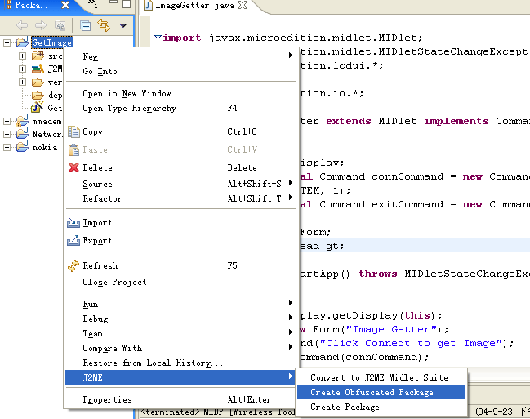Switch to the ImageGetter.java editor tab

click(x=195, y=5)
